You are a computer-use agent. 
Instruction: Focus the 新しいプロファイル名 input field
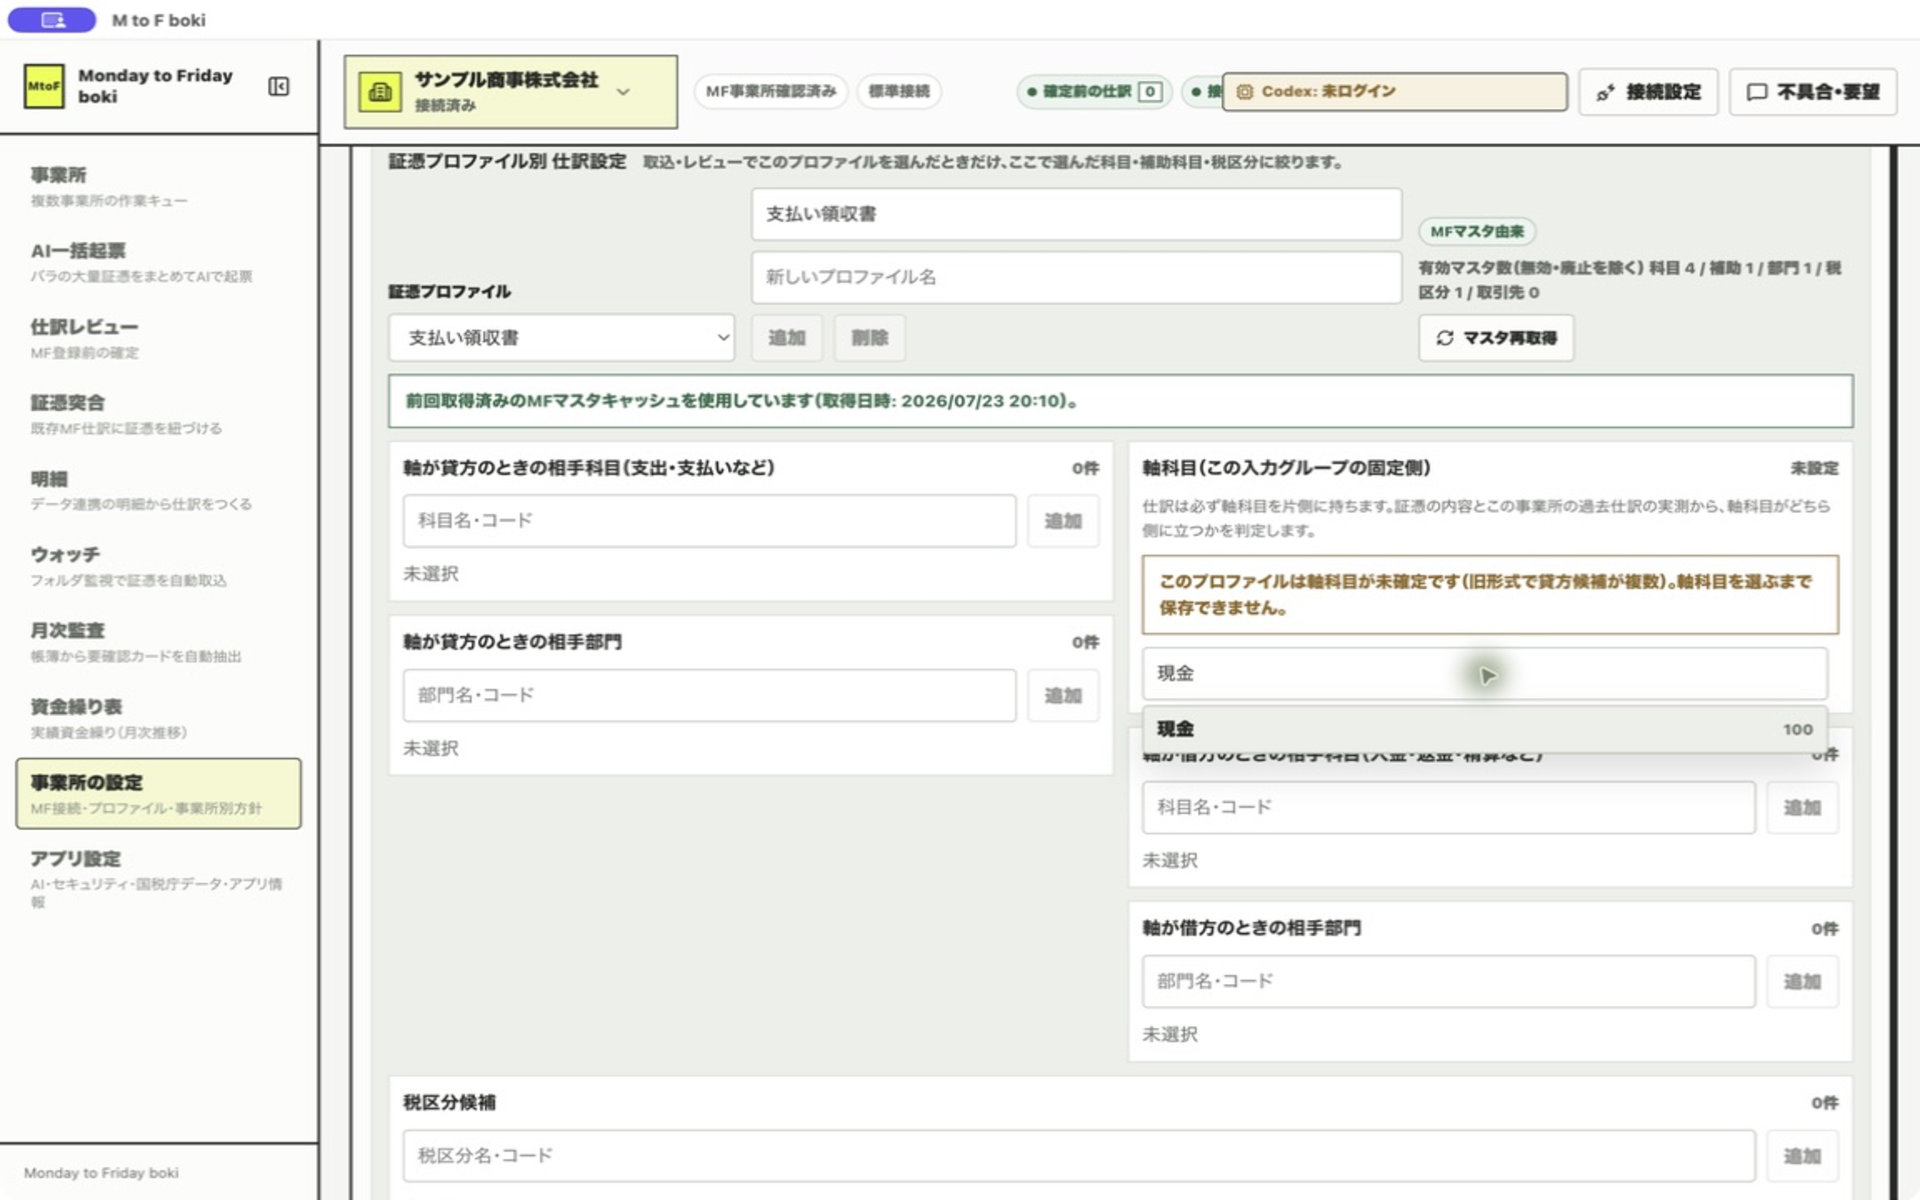click(x=1076, y=277)
